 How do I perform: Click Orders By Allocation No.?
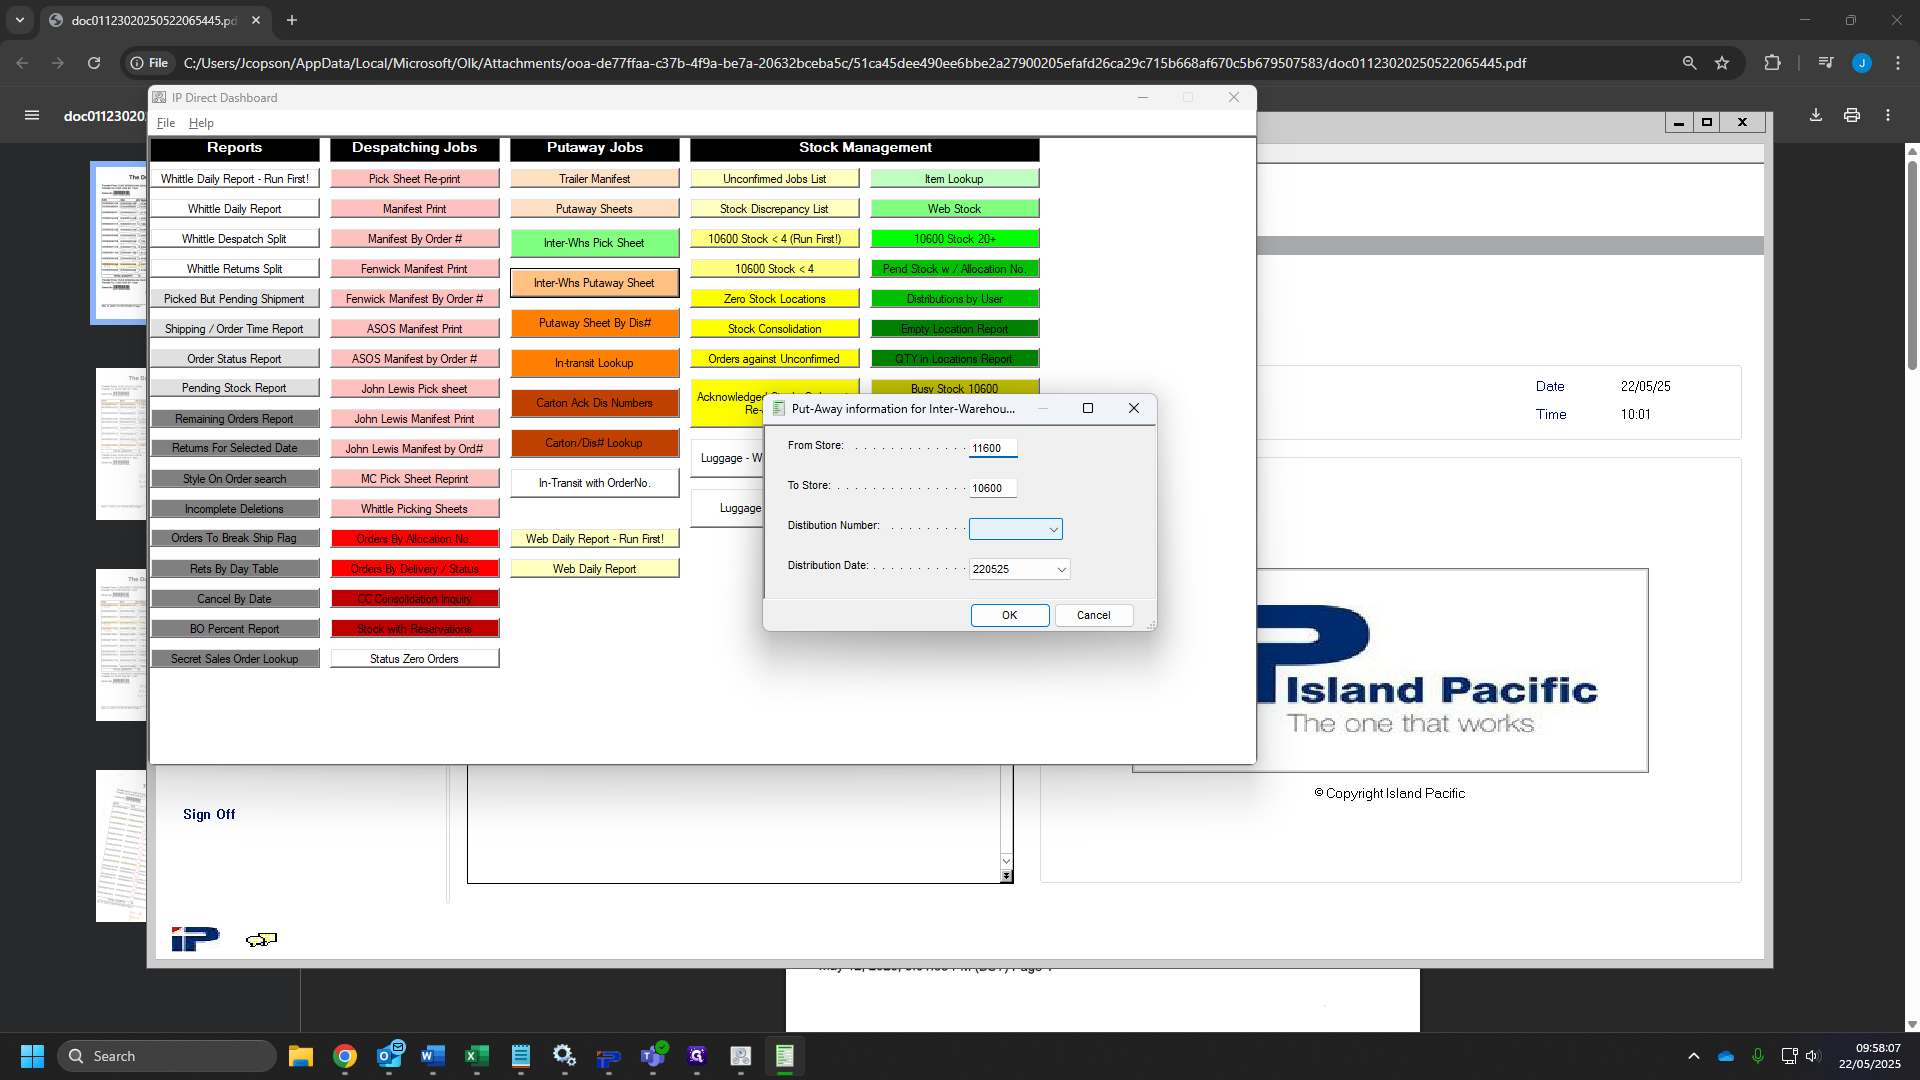[414, 539]
